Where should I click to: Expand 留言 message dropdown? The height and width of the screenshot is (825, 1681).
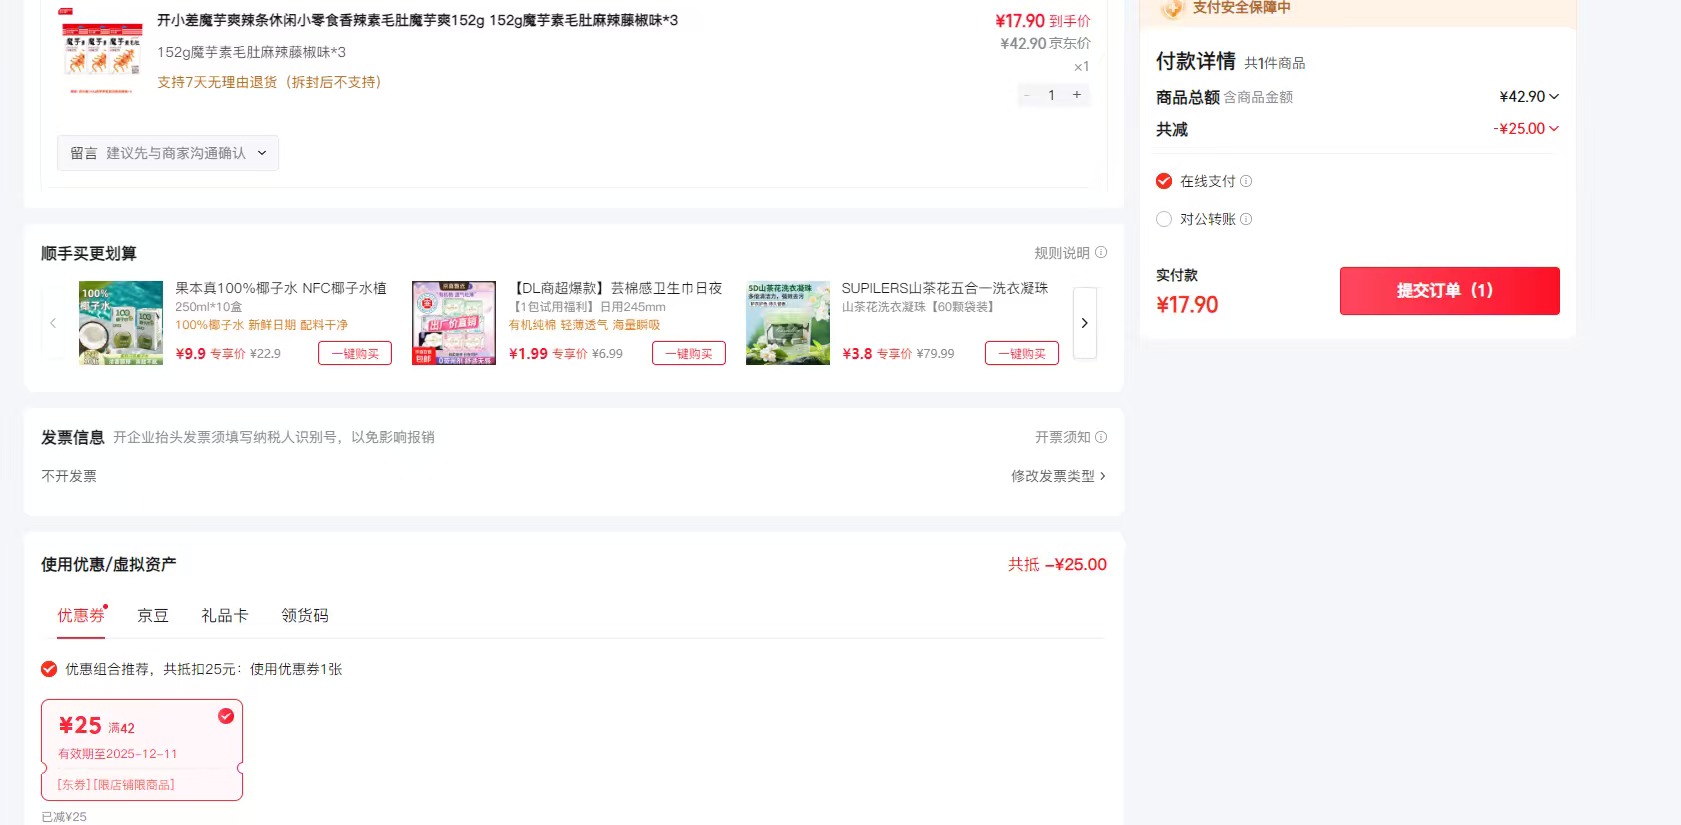(168, 153)
